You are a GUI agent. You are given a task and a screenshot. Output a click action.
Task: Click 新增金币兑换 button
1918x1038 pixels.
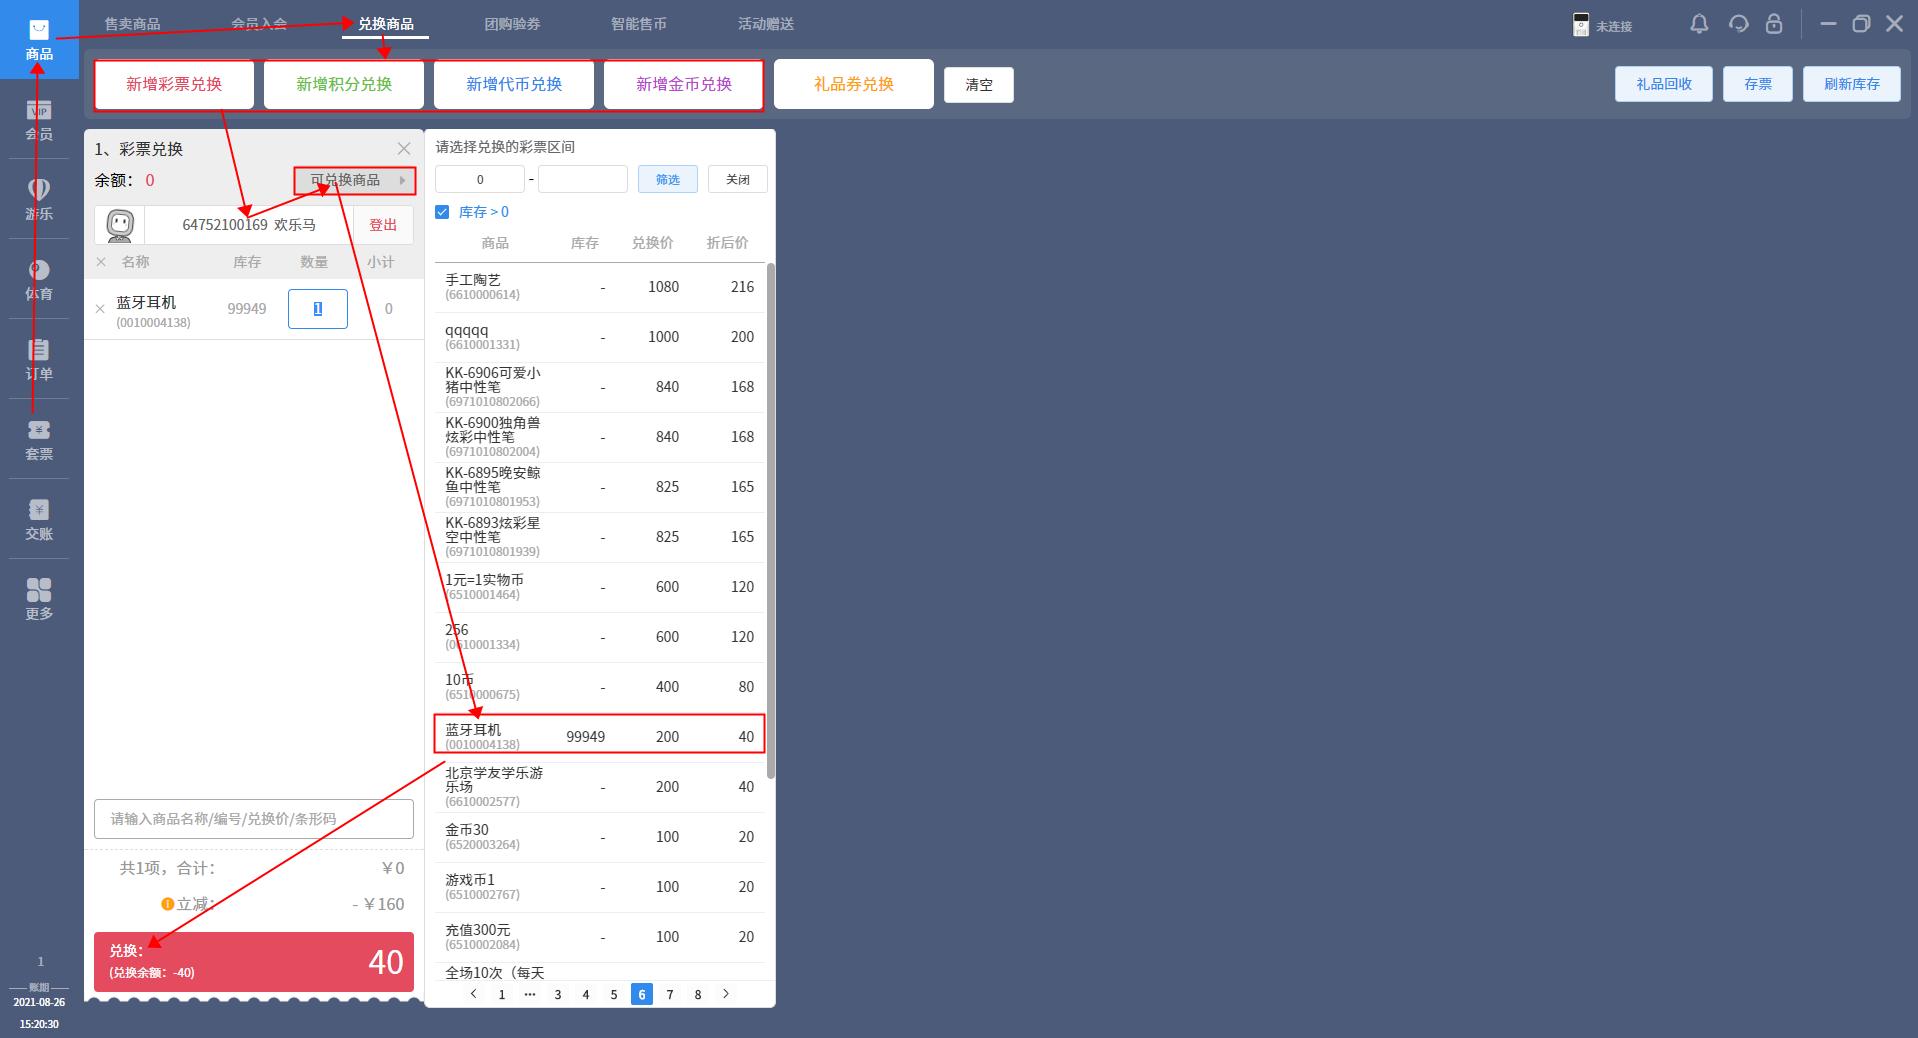coord(684,84)
